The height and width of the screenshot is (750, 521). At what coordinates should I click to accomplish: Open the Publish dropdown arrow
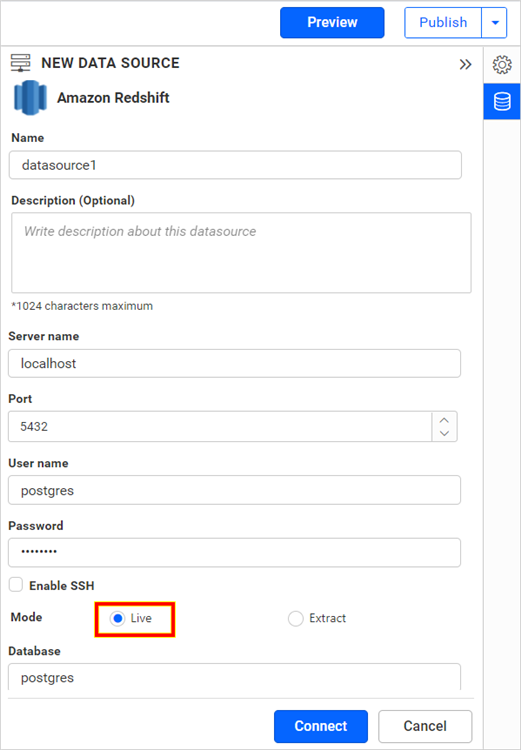[495, 22]
